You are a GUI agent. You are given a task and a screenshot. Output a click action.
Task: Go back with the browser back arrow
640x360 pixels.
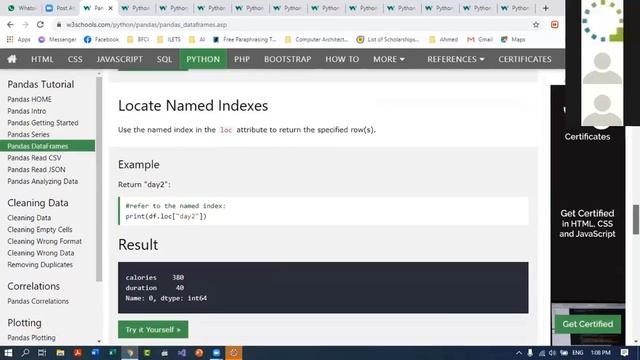(x=10, y=24)
